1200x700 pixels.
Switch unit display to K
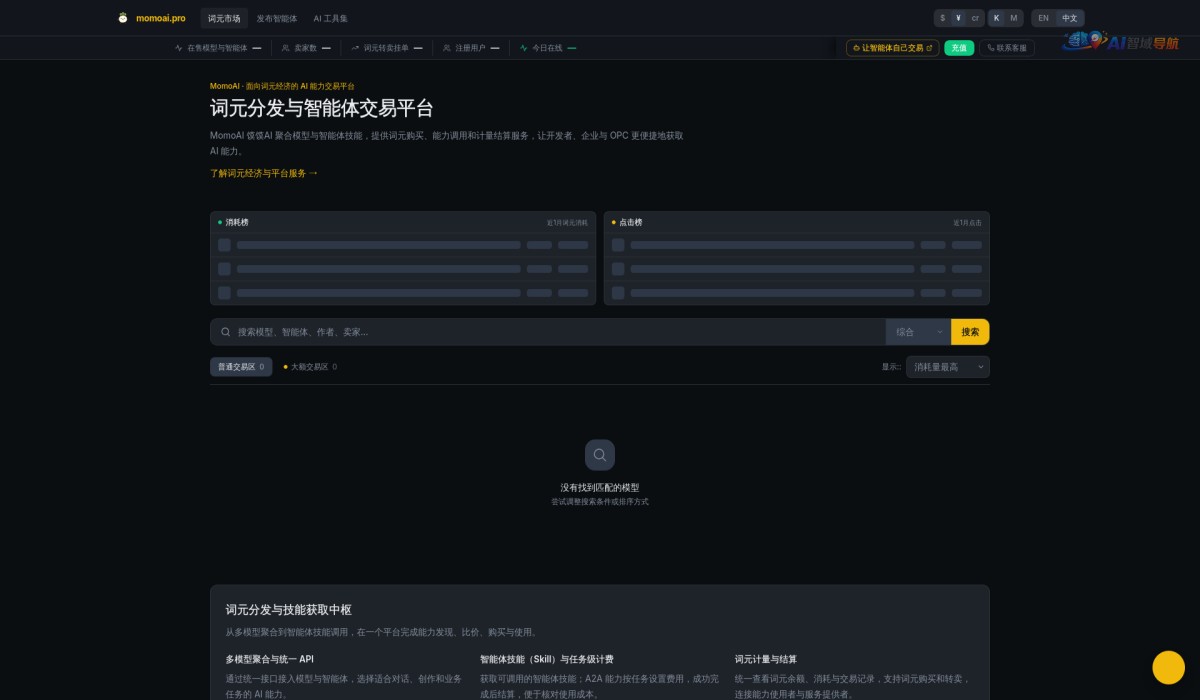tap(996, 18)
